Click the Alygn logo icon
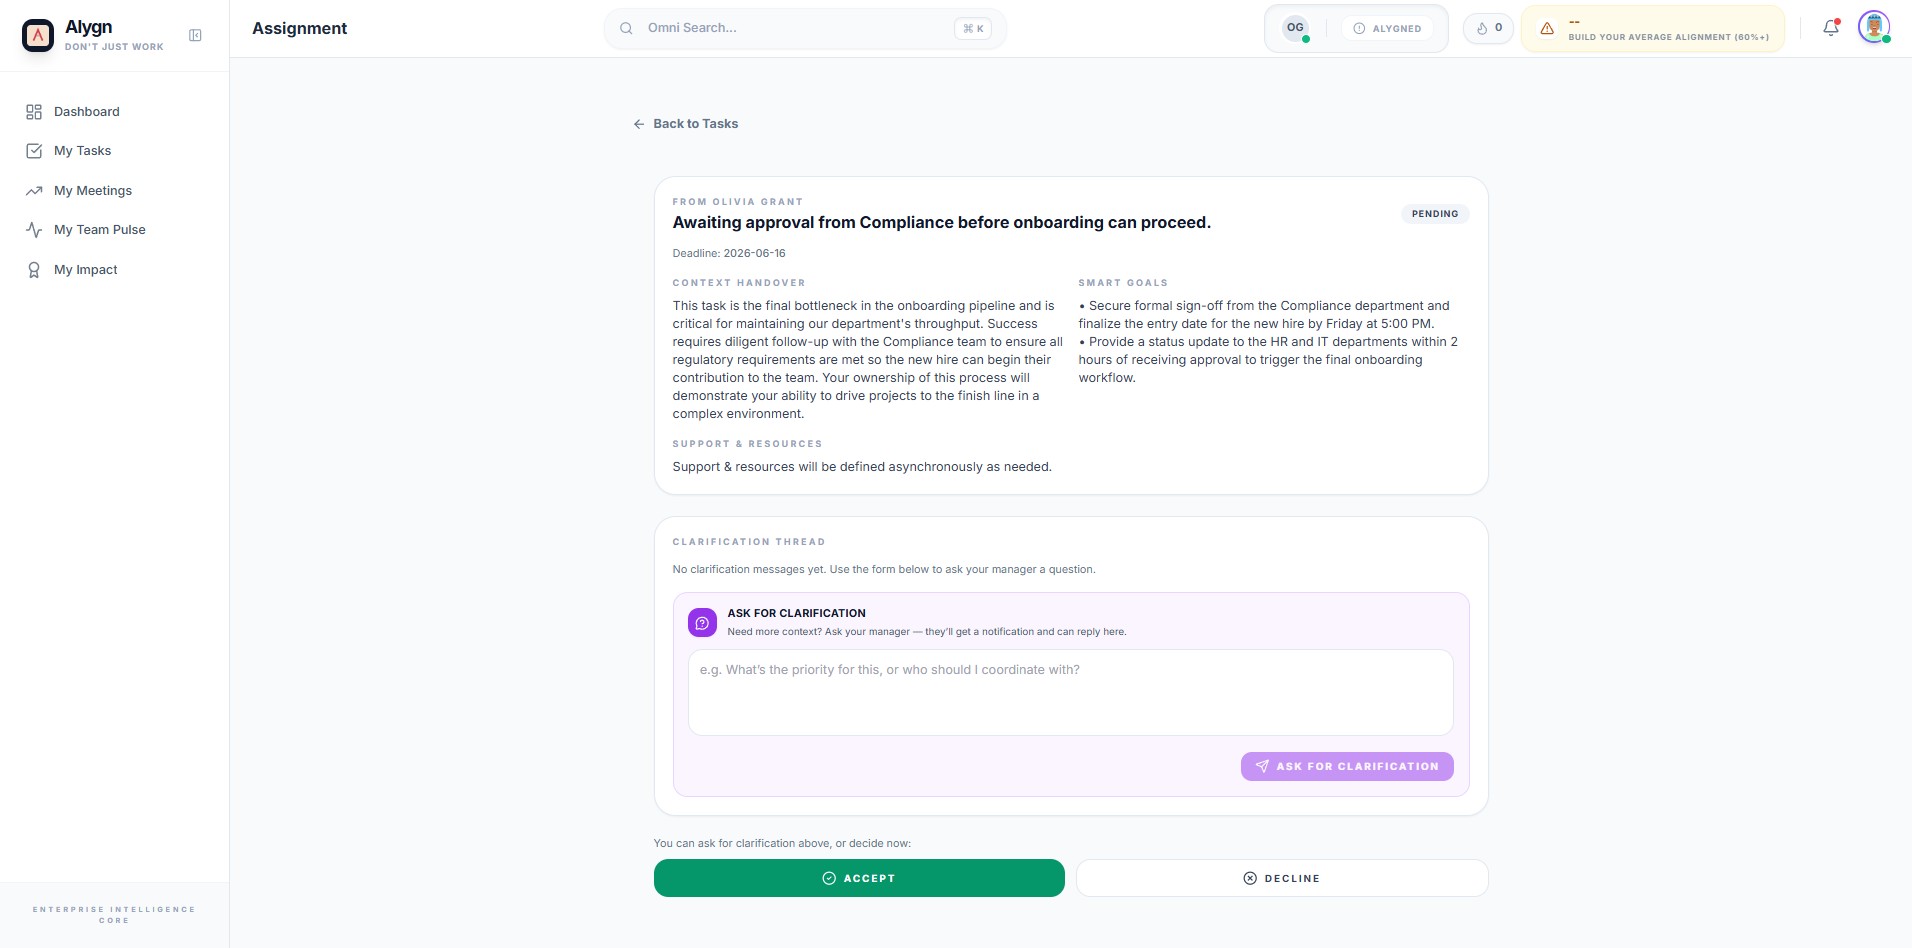This screenshot has width=1912, height=948. [x=38, y=35]
